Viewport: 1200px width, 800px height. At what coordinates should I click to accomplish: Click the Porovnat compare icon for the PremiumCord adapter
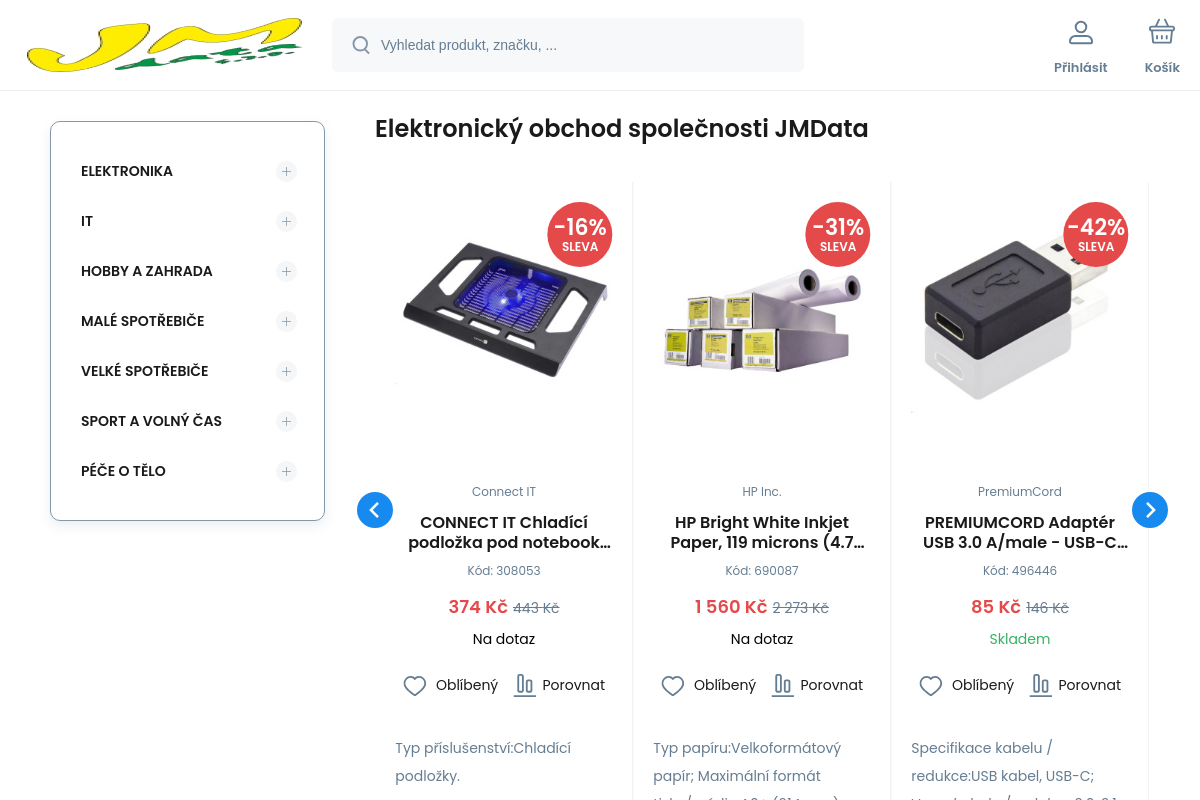pyautogui.click(x=1040, y=685)
